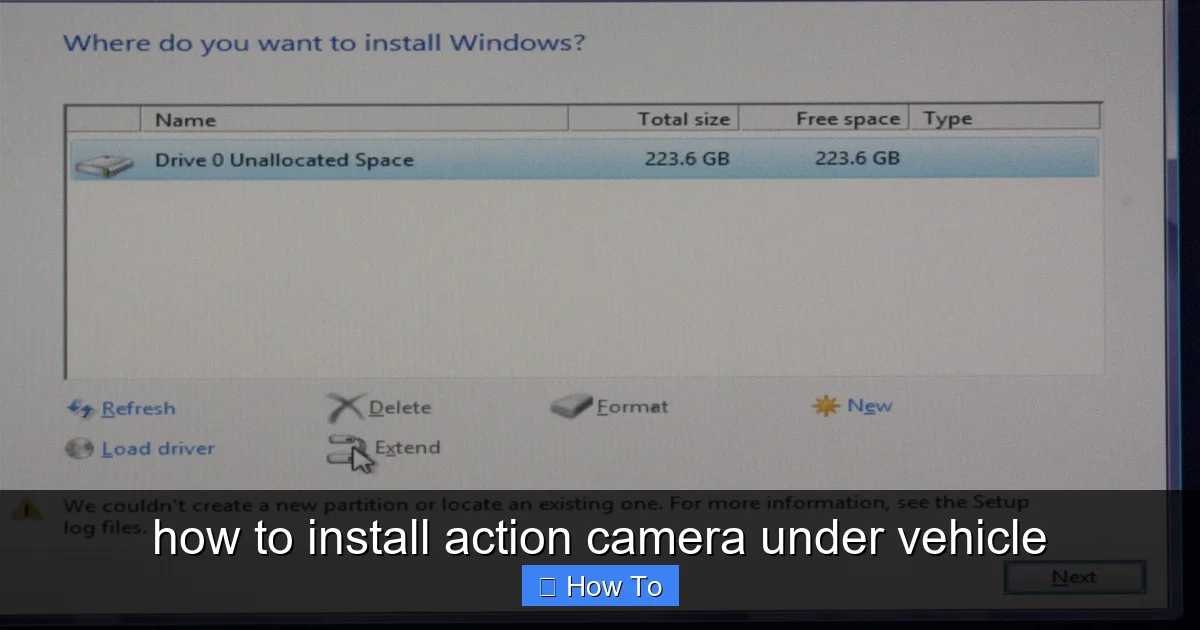Select the Refresh link text
This screenshot has width=1200, height=630.
pyautogui.click(x=138, y=408)
